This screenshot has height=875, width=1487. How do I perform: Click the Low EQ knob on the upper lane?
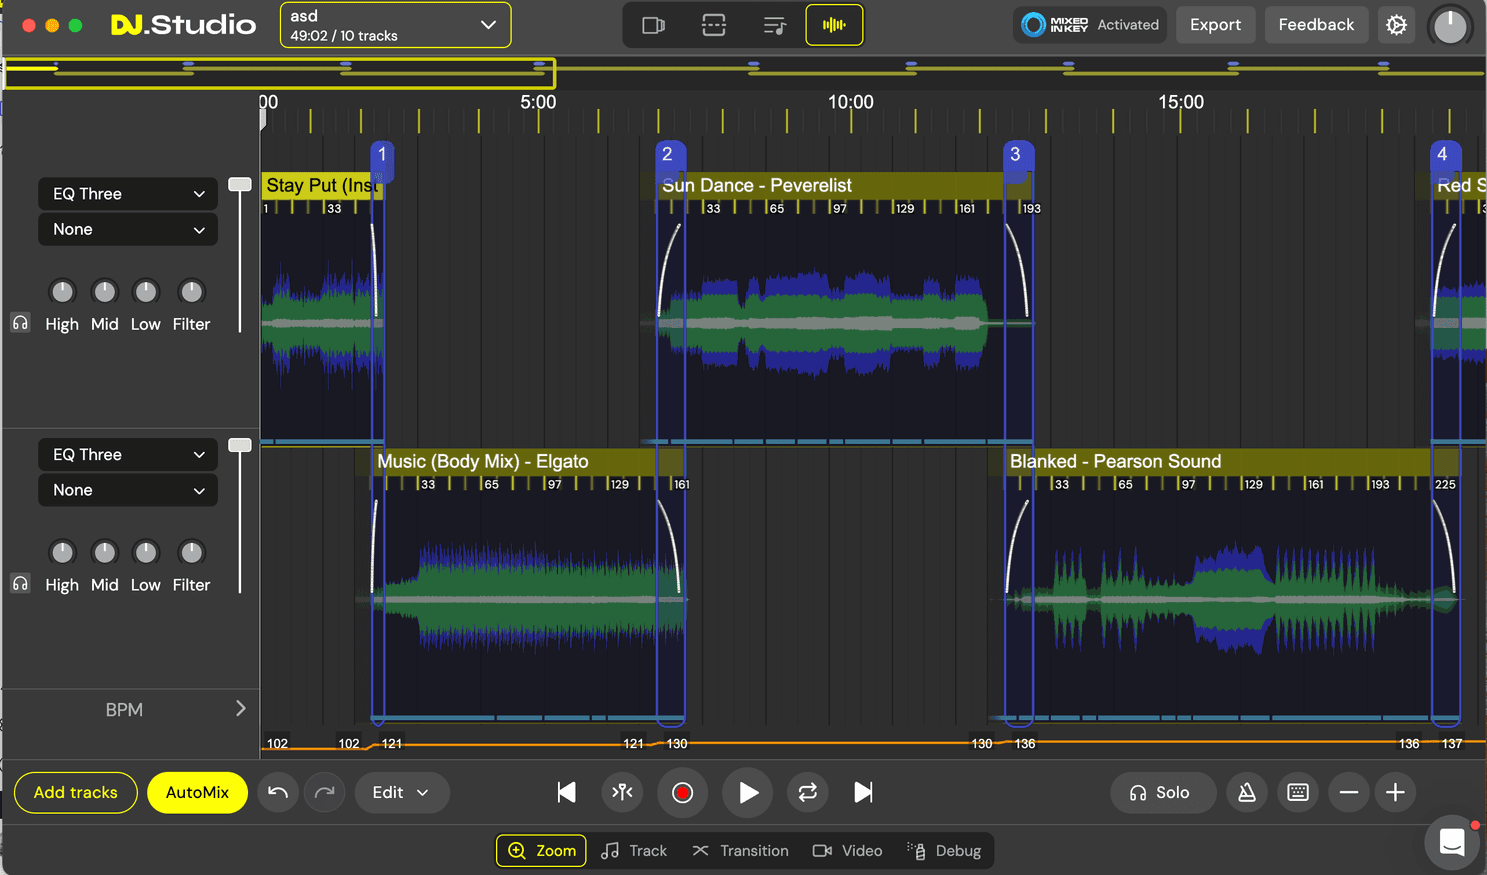click(146, 291)
